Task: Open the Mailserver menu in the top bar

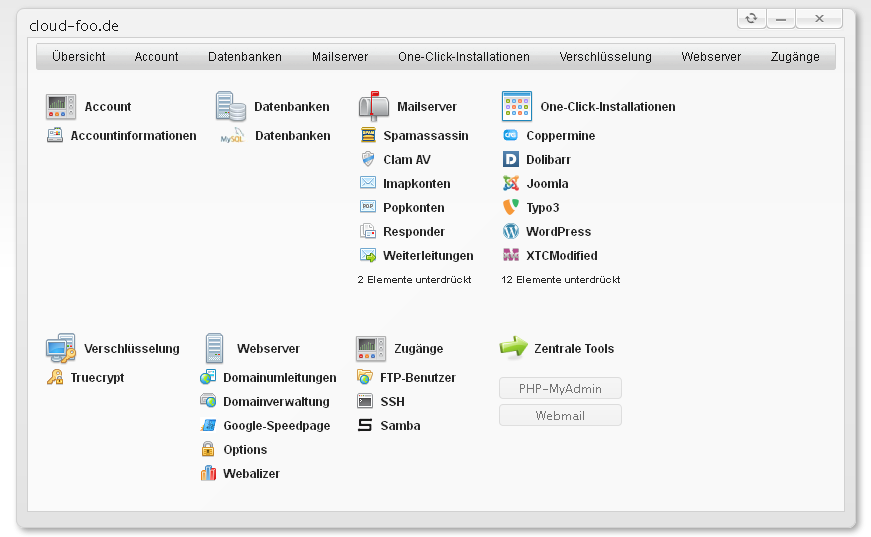Action: tap(340, 57)
